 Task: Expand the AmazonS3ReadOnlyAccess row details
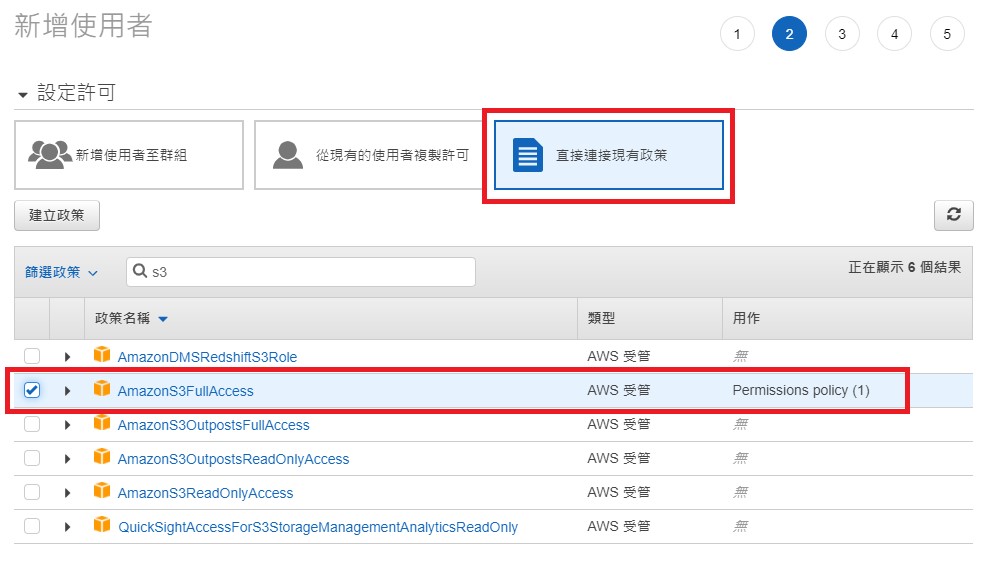tap(68, 493)
